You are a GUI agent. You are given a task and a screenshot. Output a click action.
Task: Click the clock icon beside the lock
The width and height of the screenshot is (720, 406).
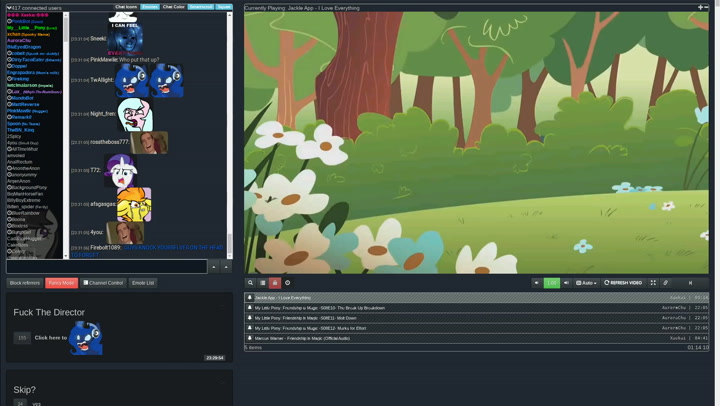point(287,283)
